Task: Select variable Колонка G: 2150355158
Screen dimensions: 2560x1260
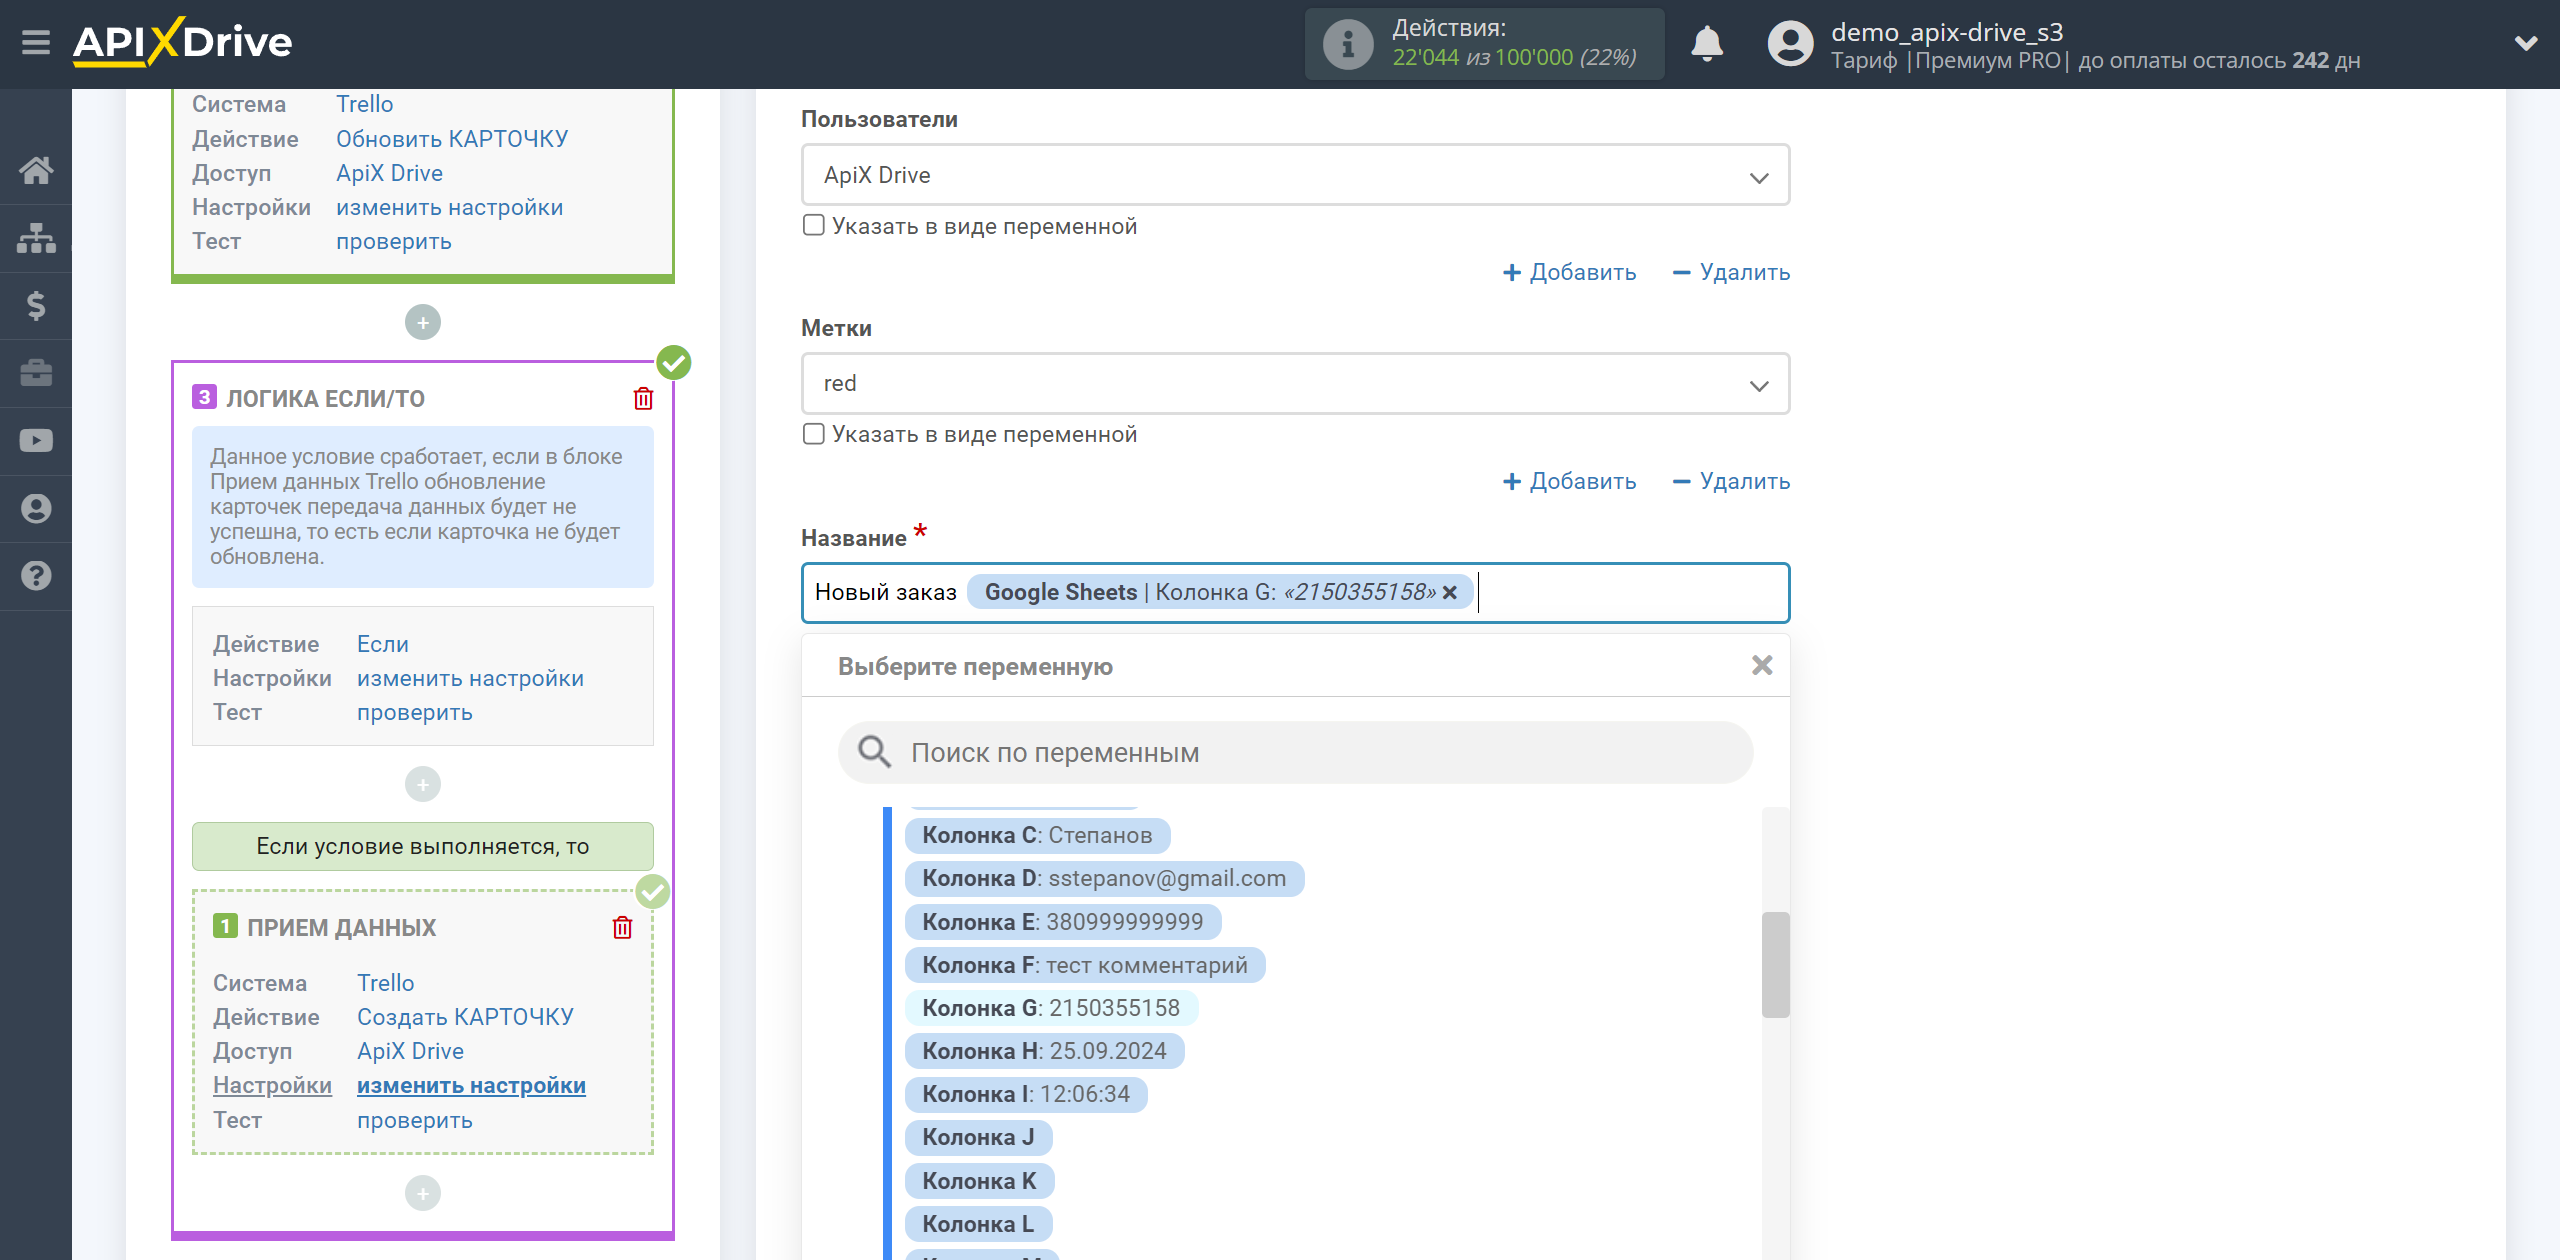Action: click(x=1051, y=1008)
